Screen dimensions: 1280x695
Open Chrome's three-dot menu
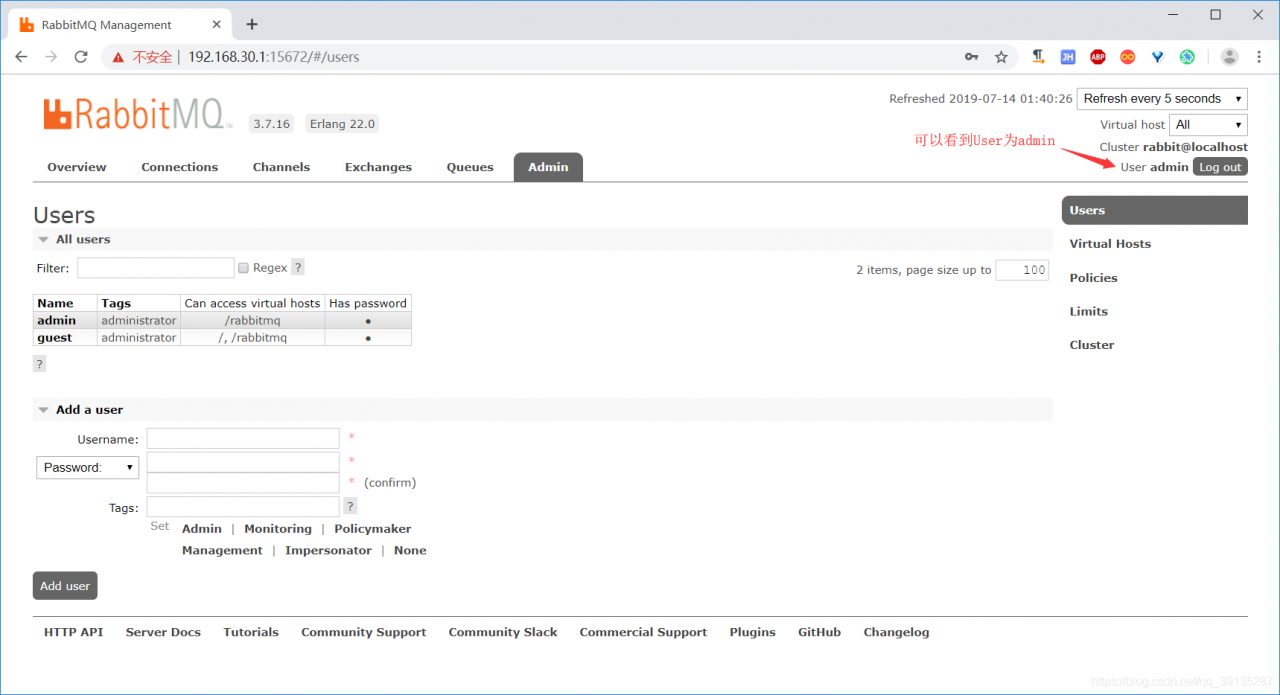pyautogui.click(x=1259, y=57)
